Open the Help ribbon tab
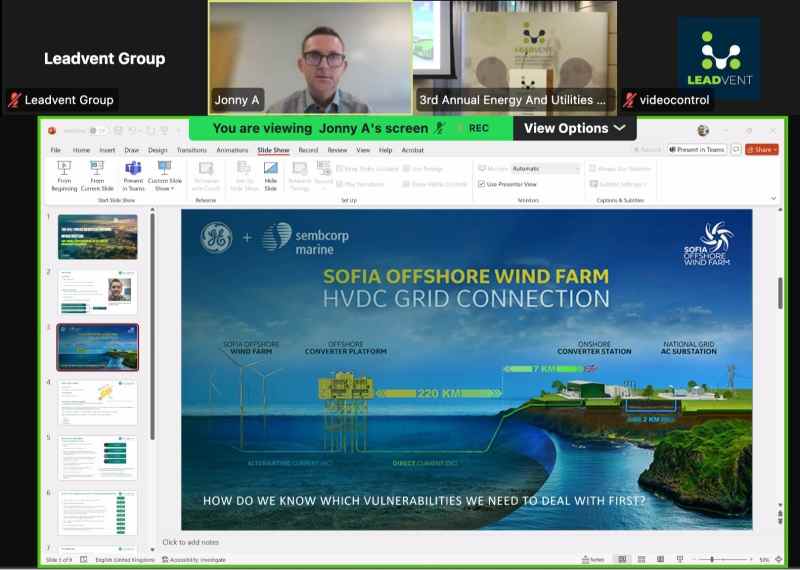The width and height of the screenshot is (800, 570). coord(385,150)
